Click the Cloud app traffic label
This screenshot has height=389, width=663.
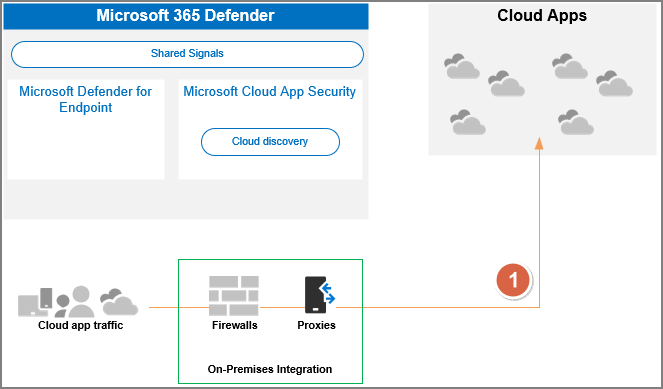tap(80, 325)
